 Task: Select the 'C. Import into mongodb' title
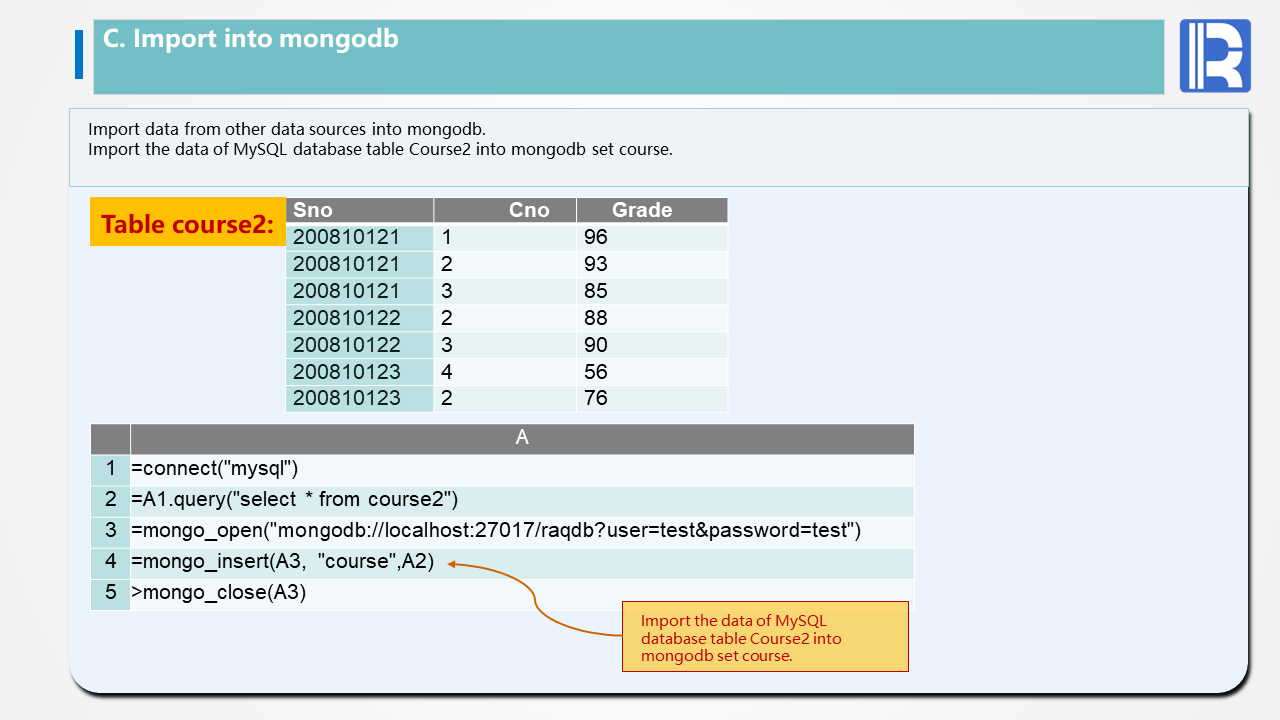pos(251,38)
